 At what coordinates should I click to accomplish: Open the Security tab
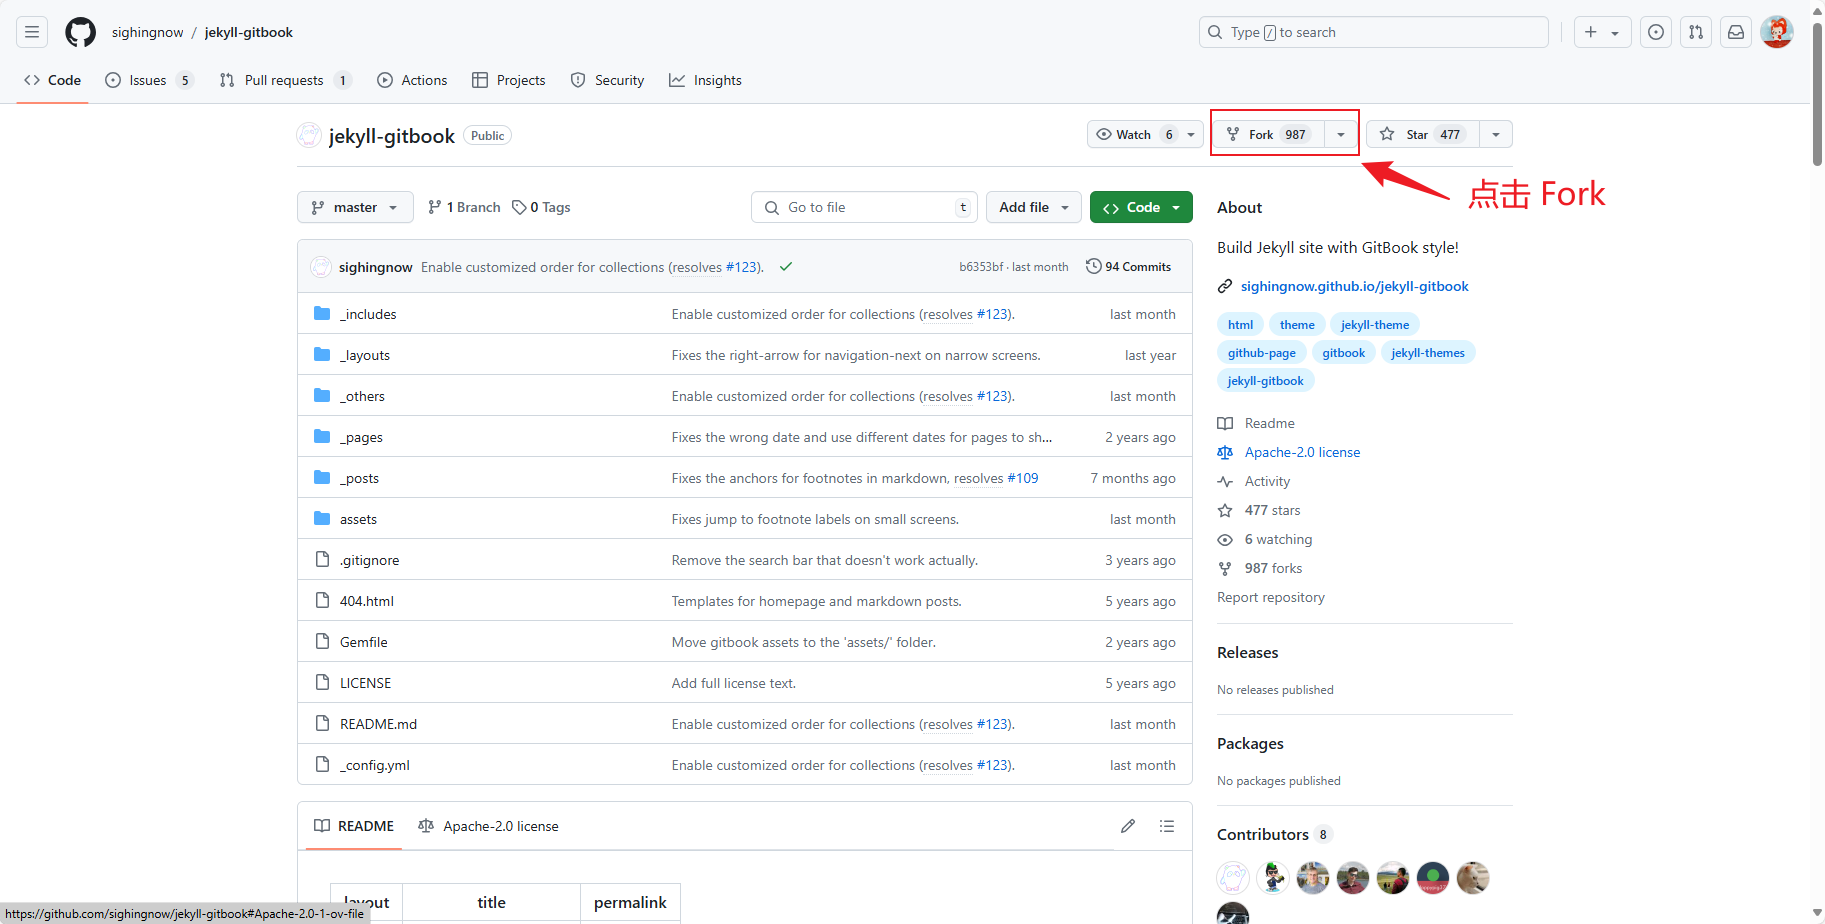(x=607, y=80)
